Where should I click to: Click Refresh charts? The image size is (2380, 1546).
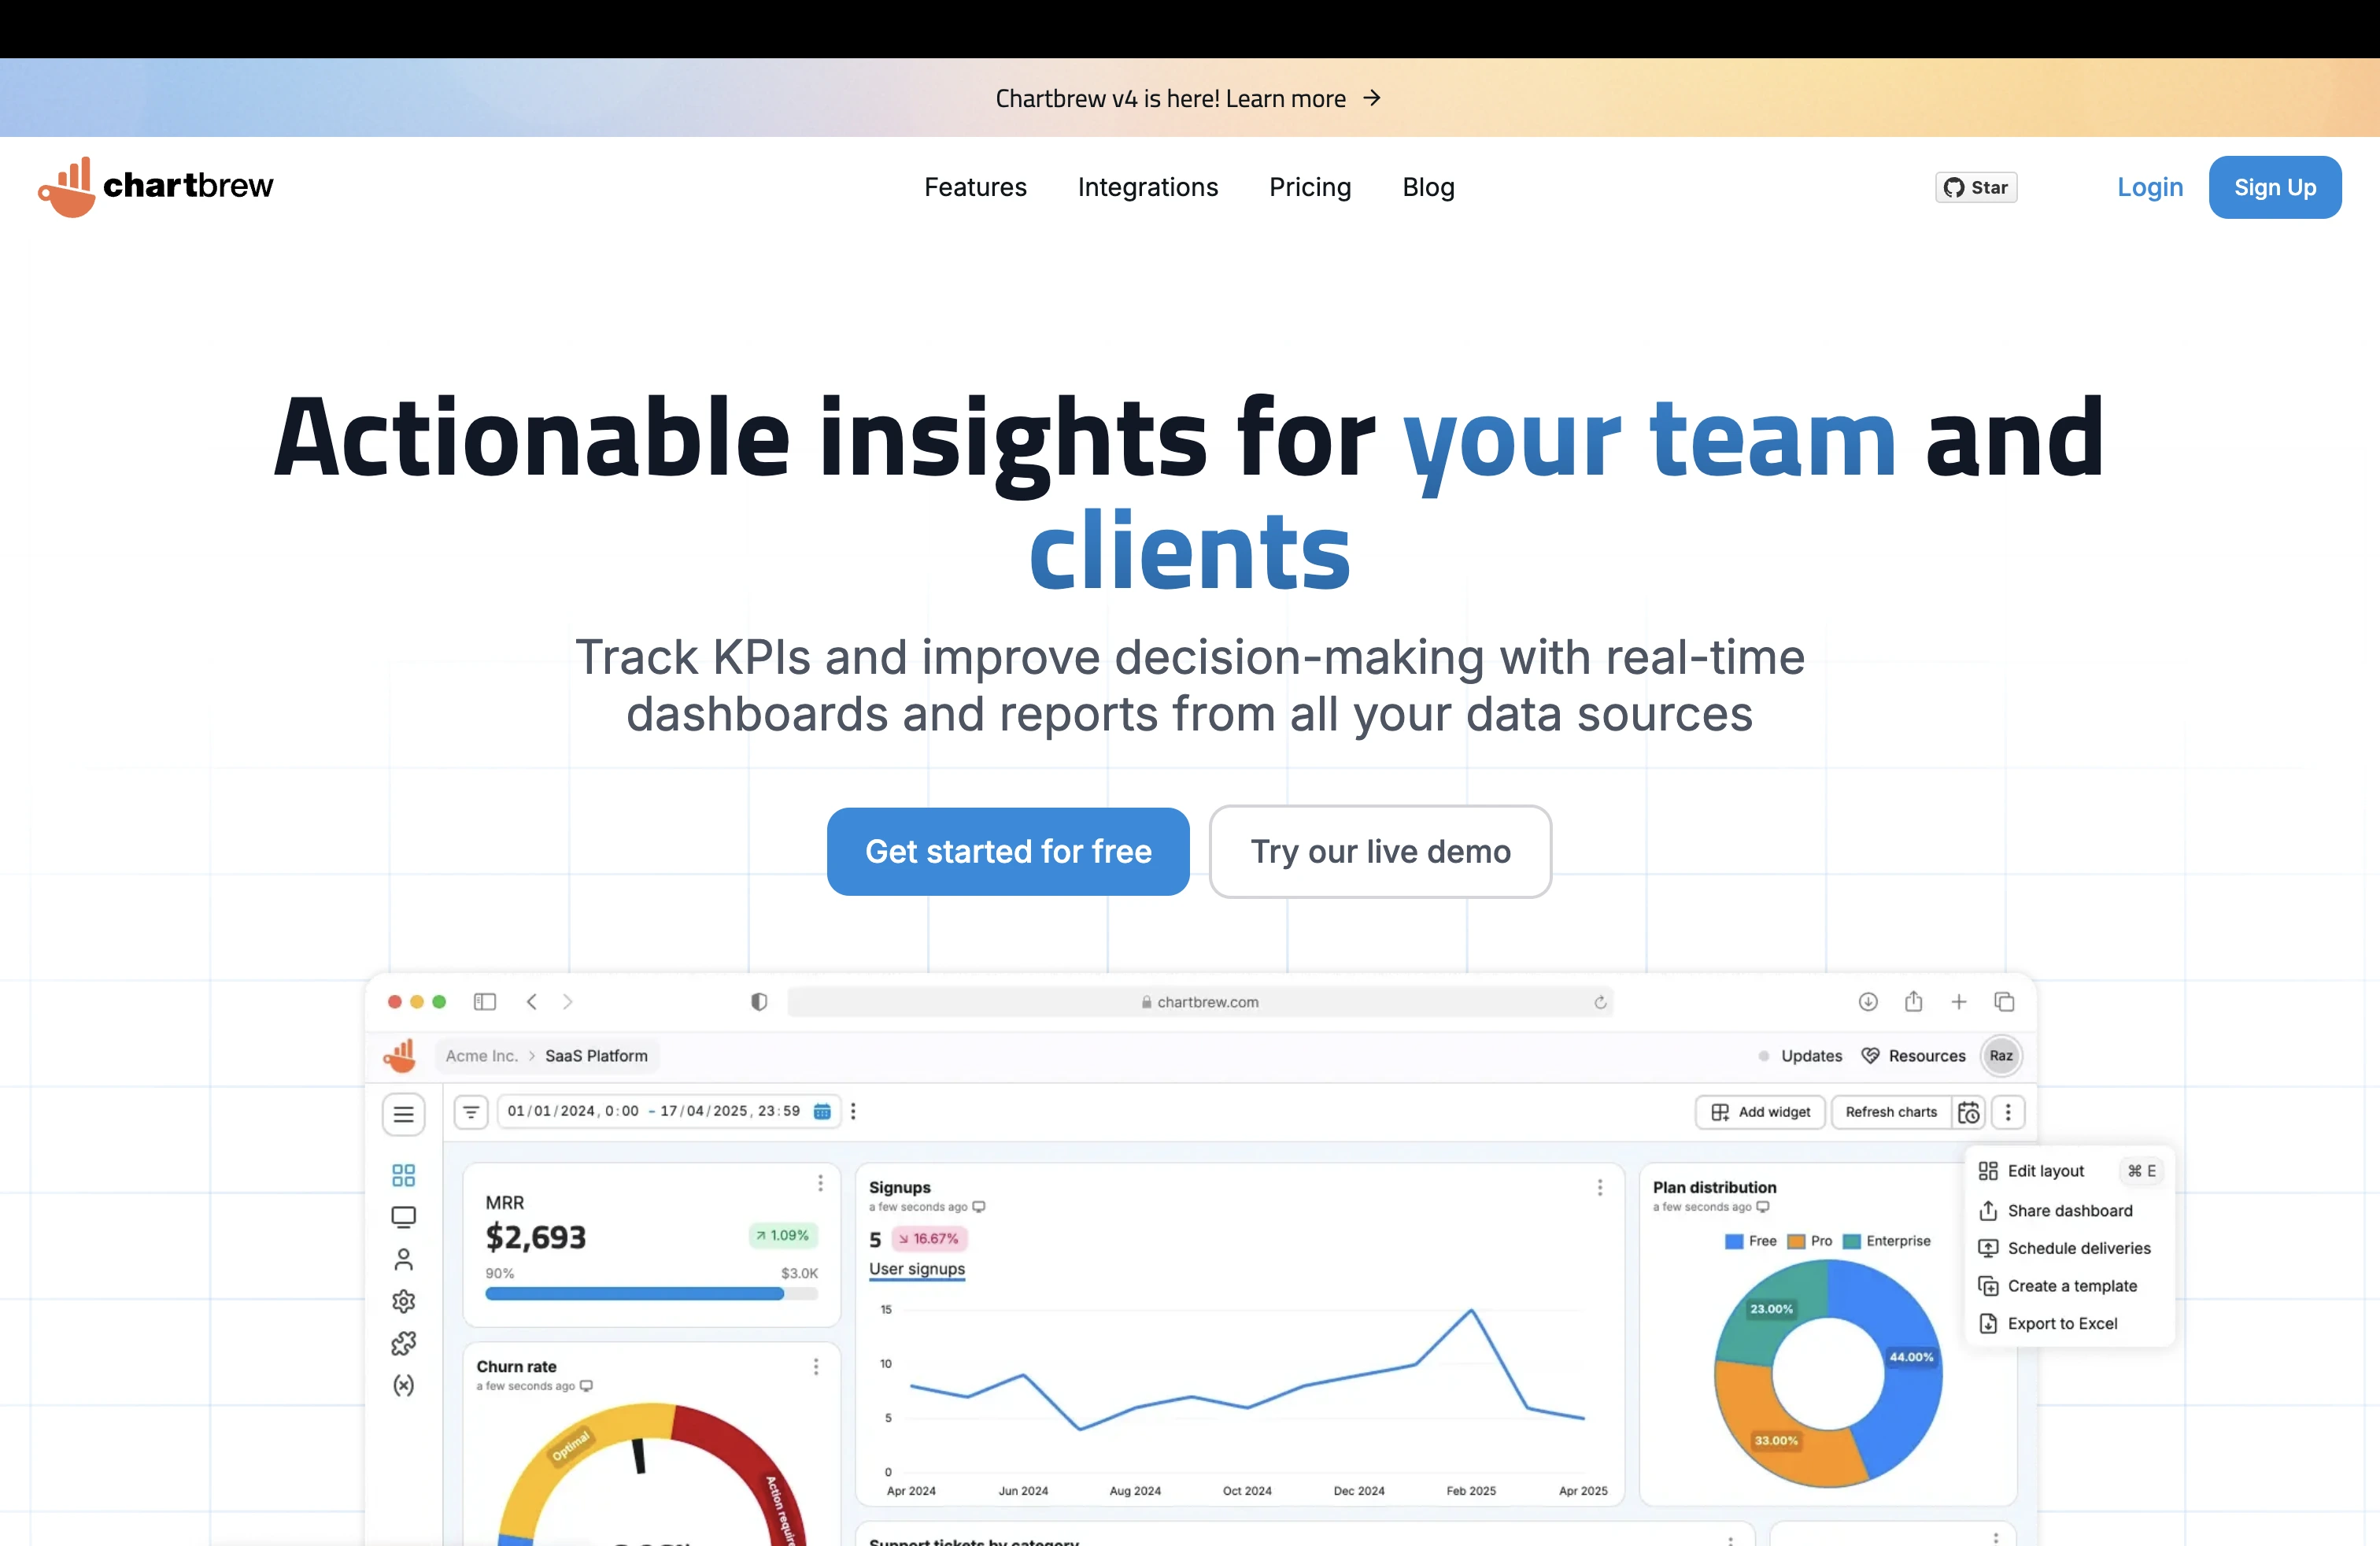click(x=1890, y=1111)
